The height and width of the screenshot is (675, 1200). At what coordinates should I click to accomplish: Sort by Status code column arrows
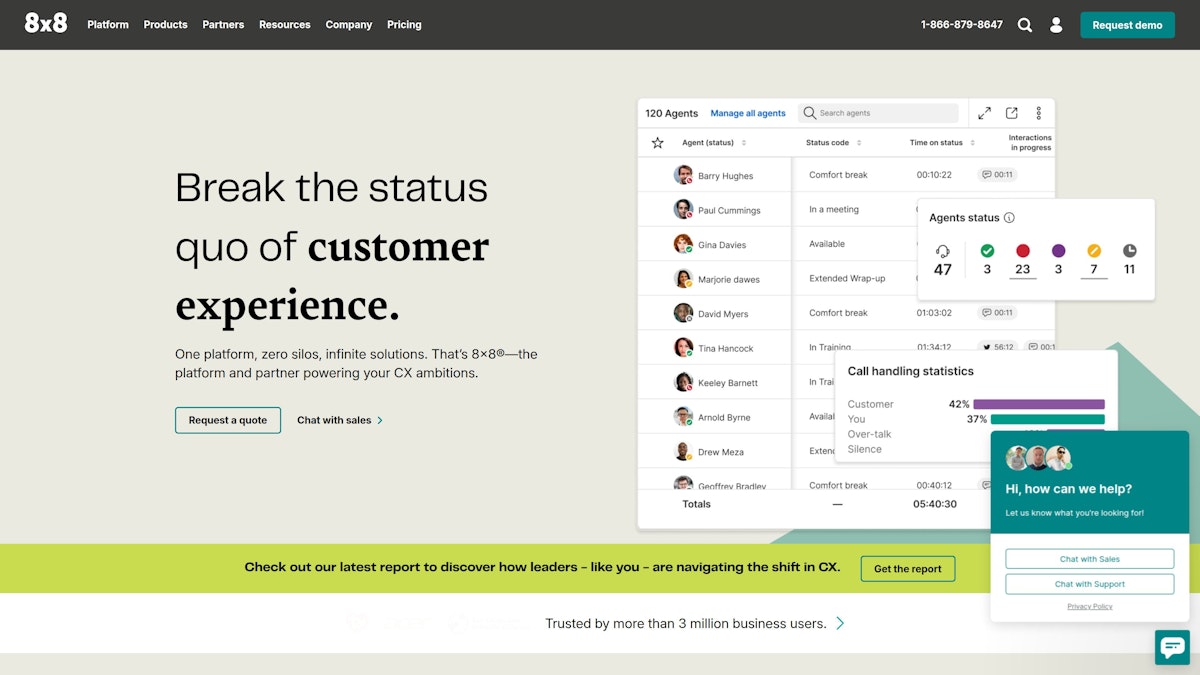(859, 143)
